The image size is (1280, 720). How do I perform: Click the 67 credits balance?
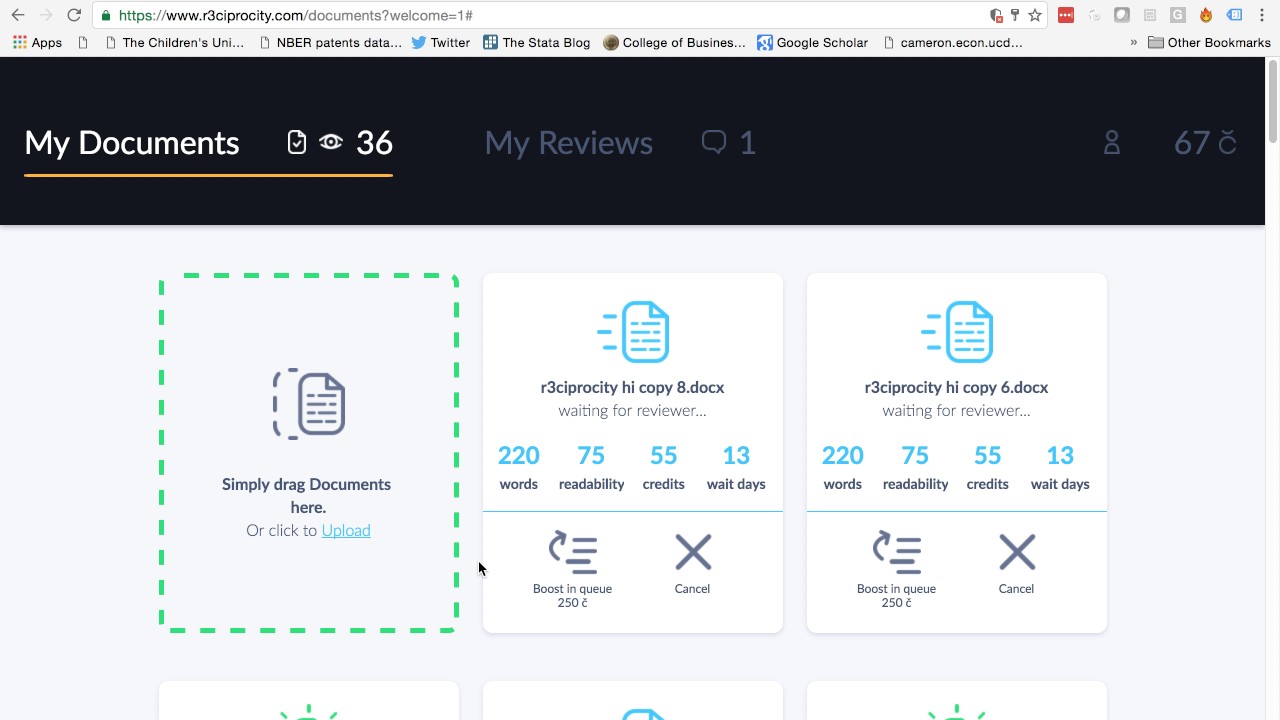click(x=1205, y=143)
